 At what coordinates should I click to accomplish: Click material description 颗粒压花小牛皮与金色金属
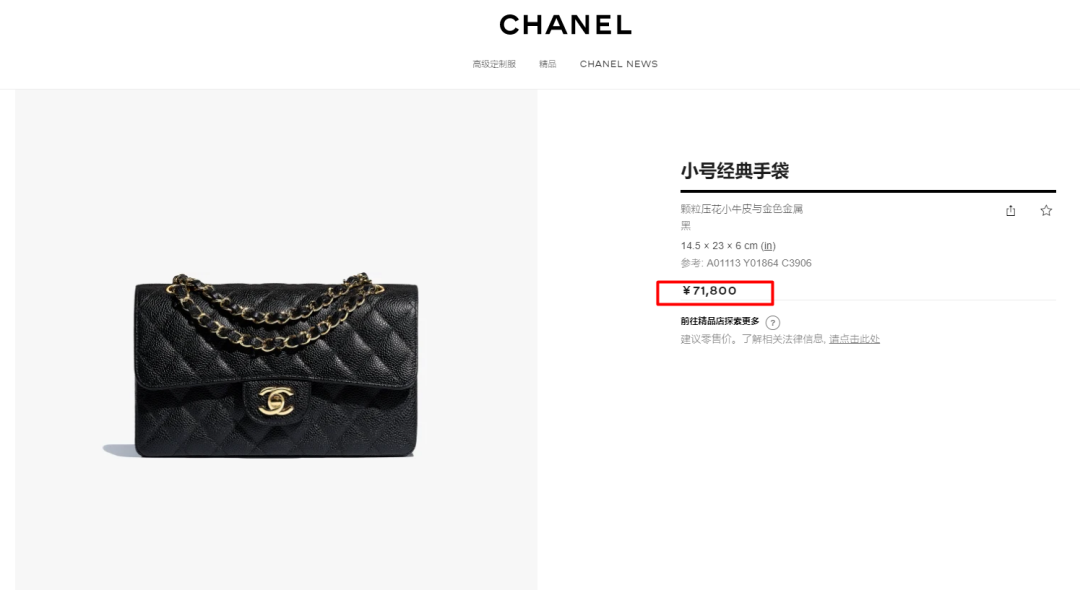click(742, 209)
